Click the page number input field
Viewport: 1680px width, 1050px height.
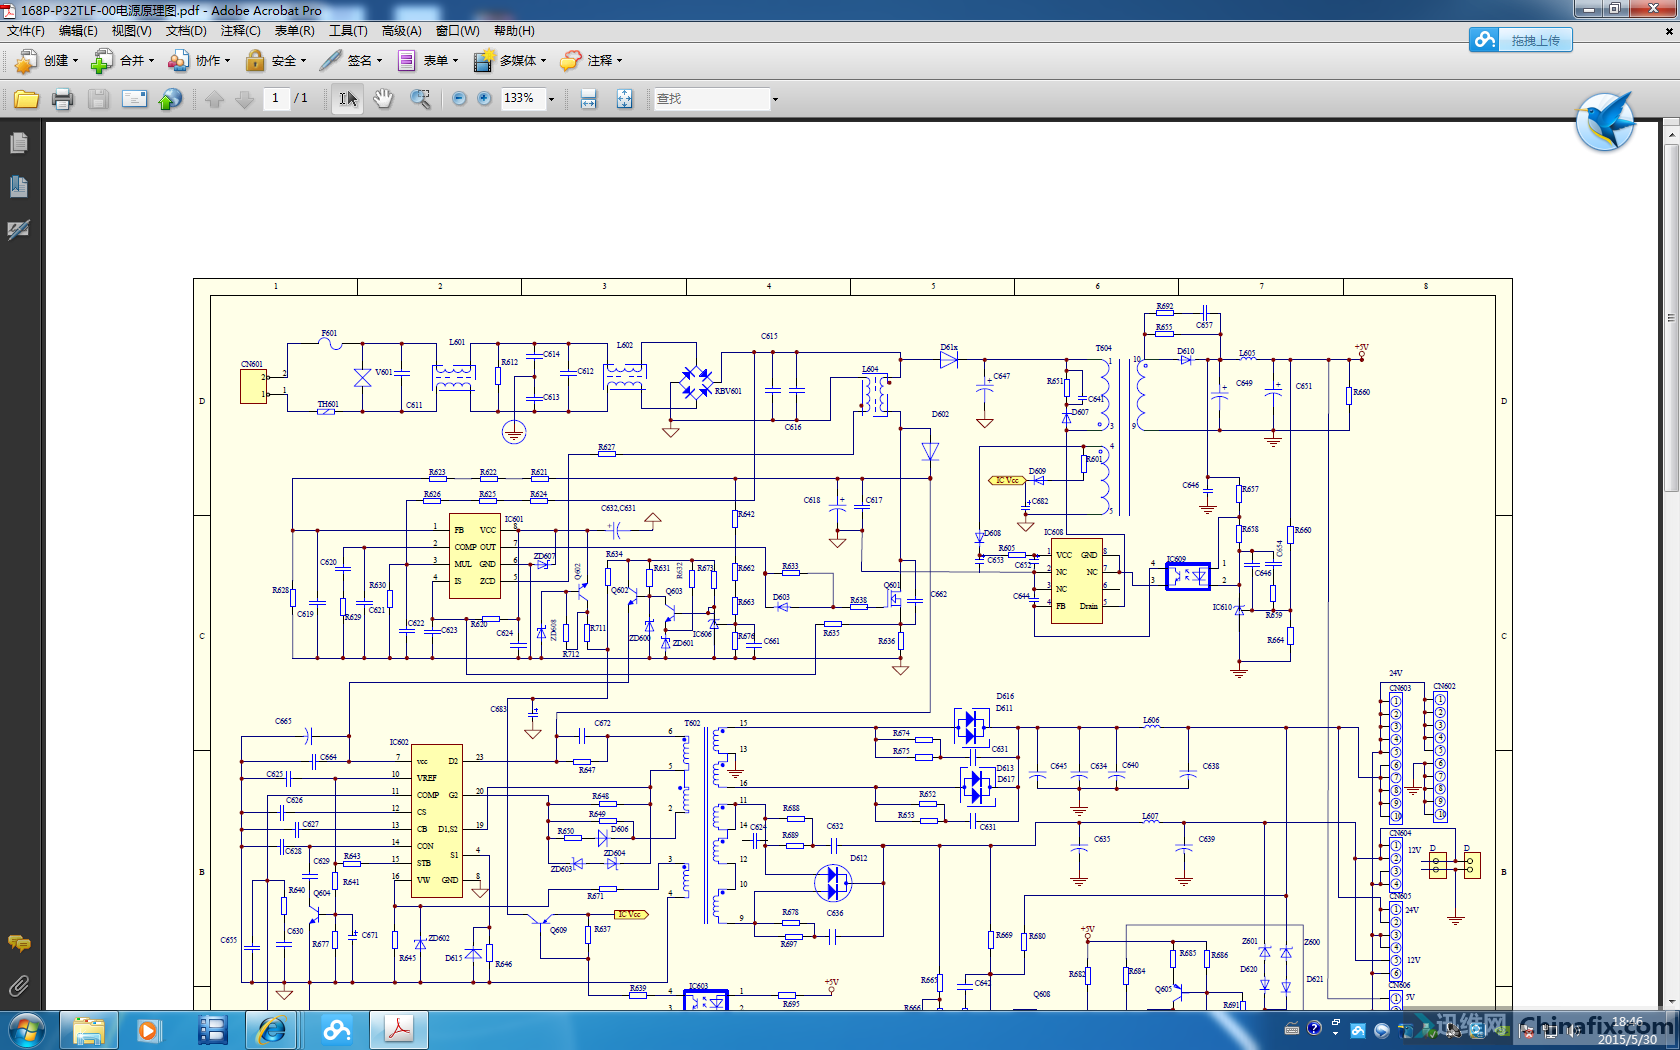(x=275, y=98)
